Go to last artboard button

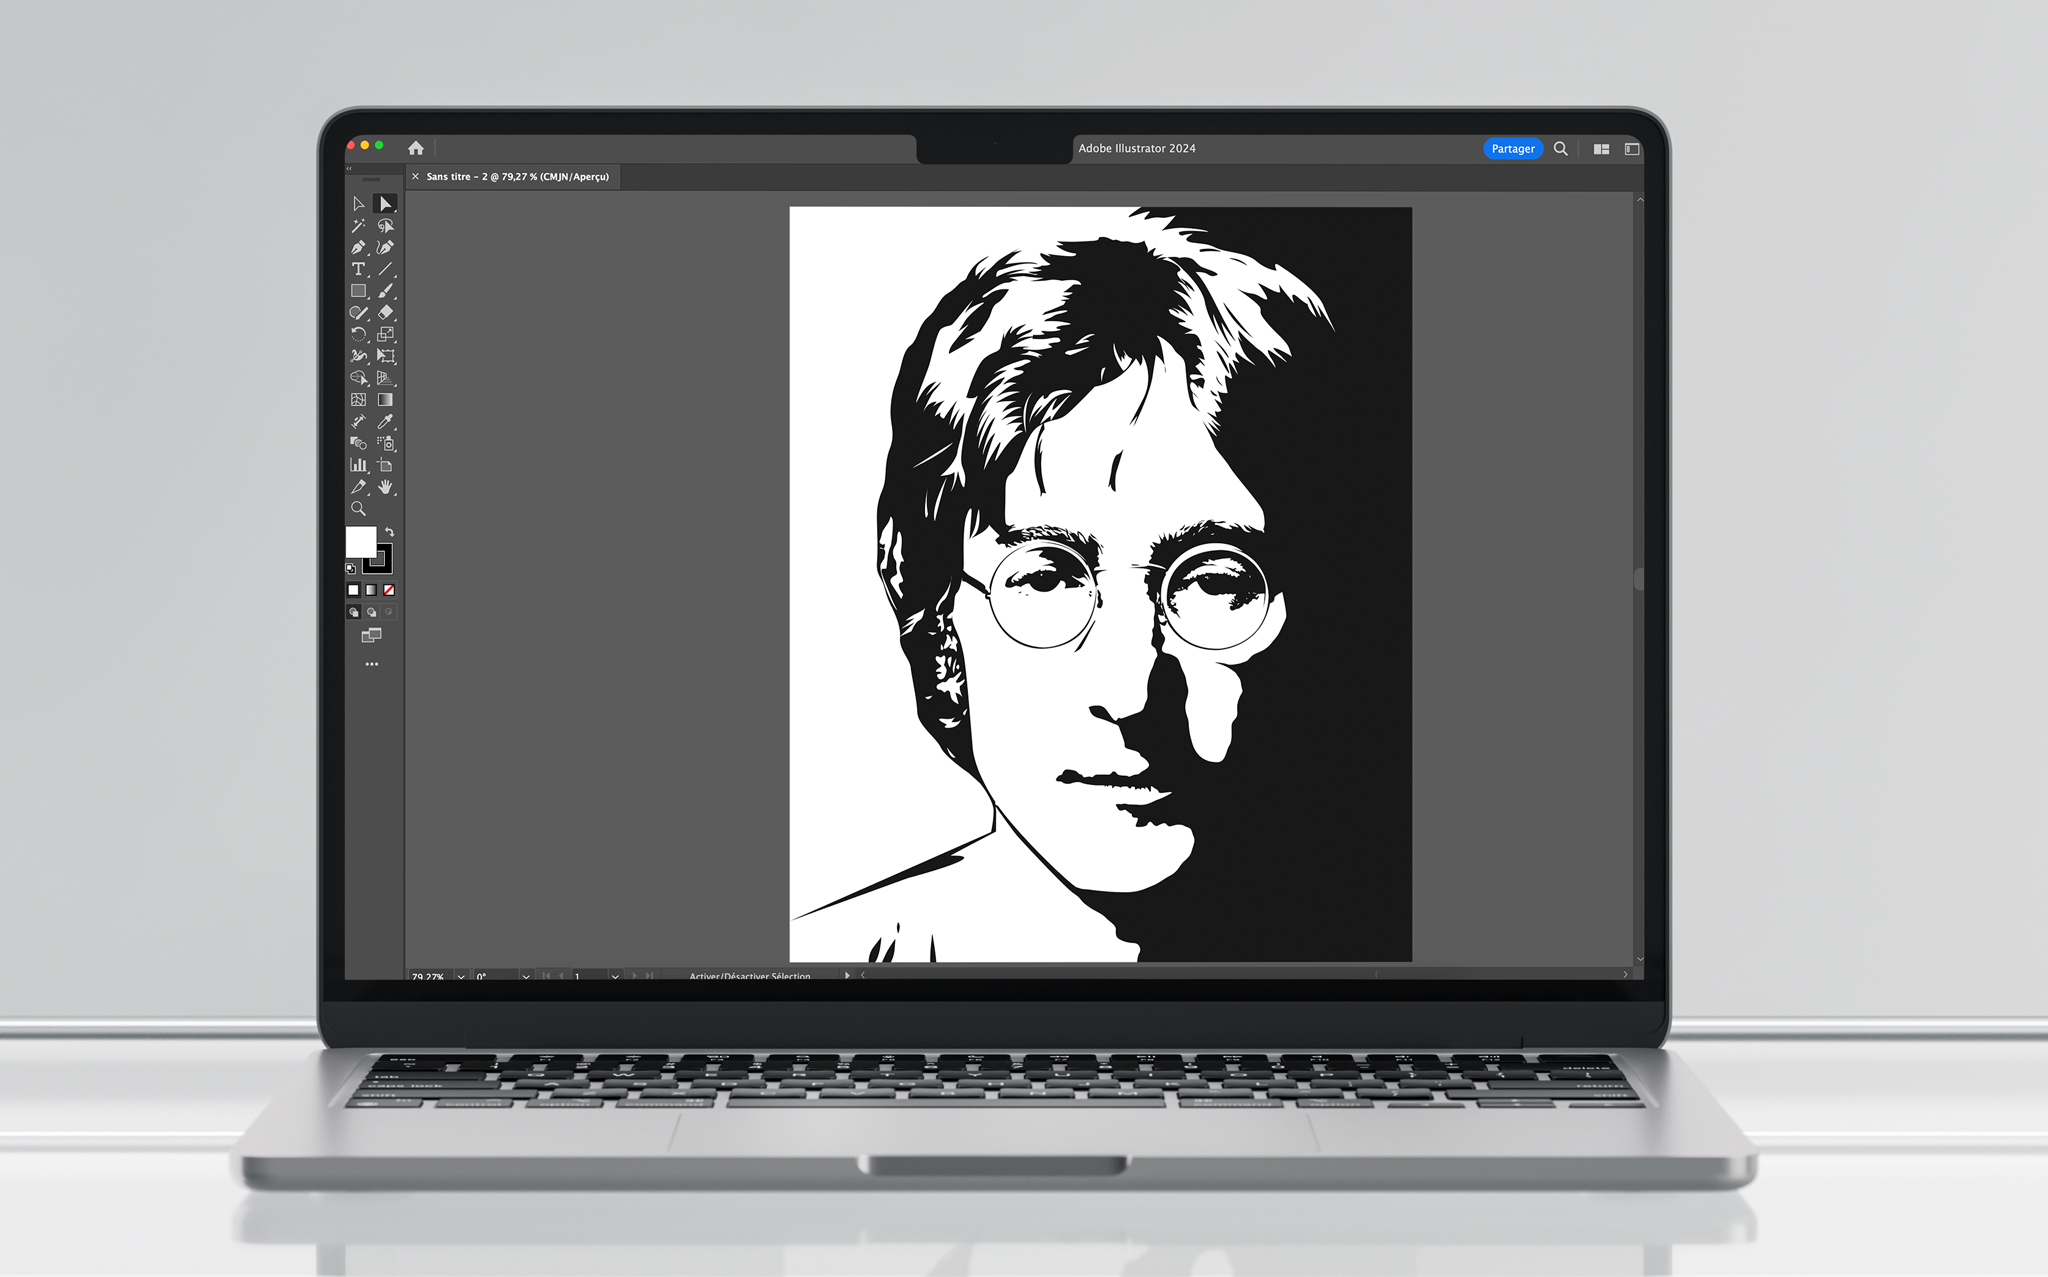tap(649, 976)
